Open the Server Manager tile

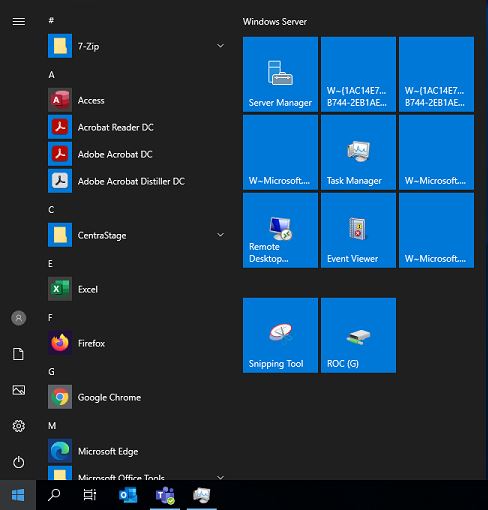(280, 74)
